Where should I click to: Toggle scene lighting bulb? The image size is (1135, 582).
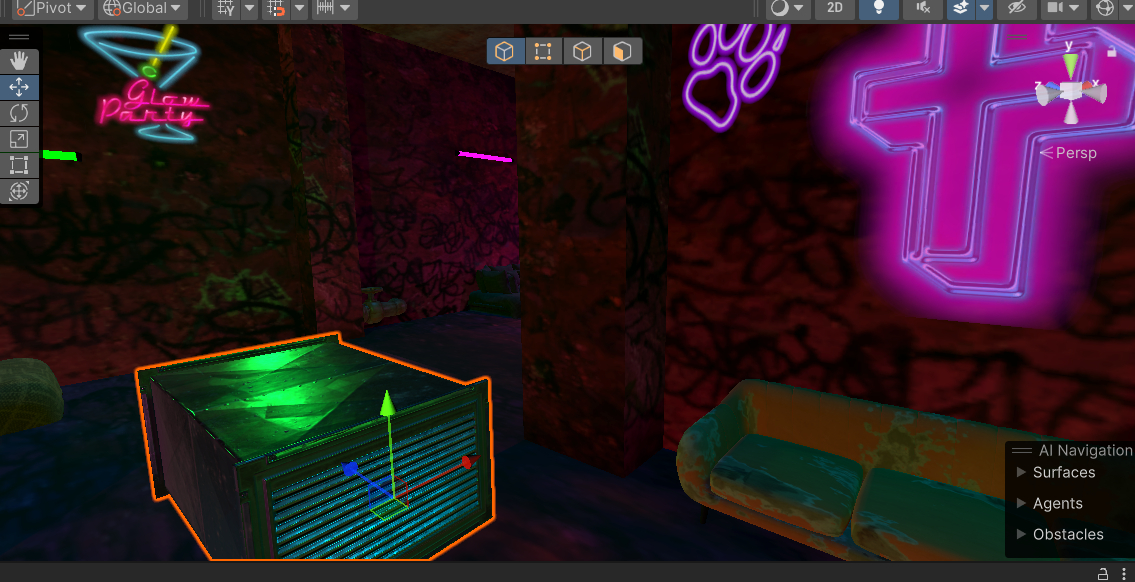click(x=878, y=8)
